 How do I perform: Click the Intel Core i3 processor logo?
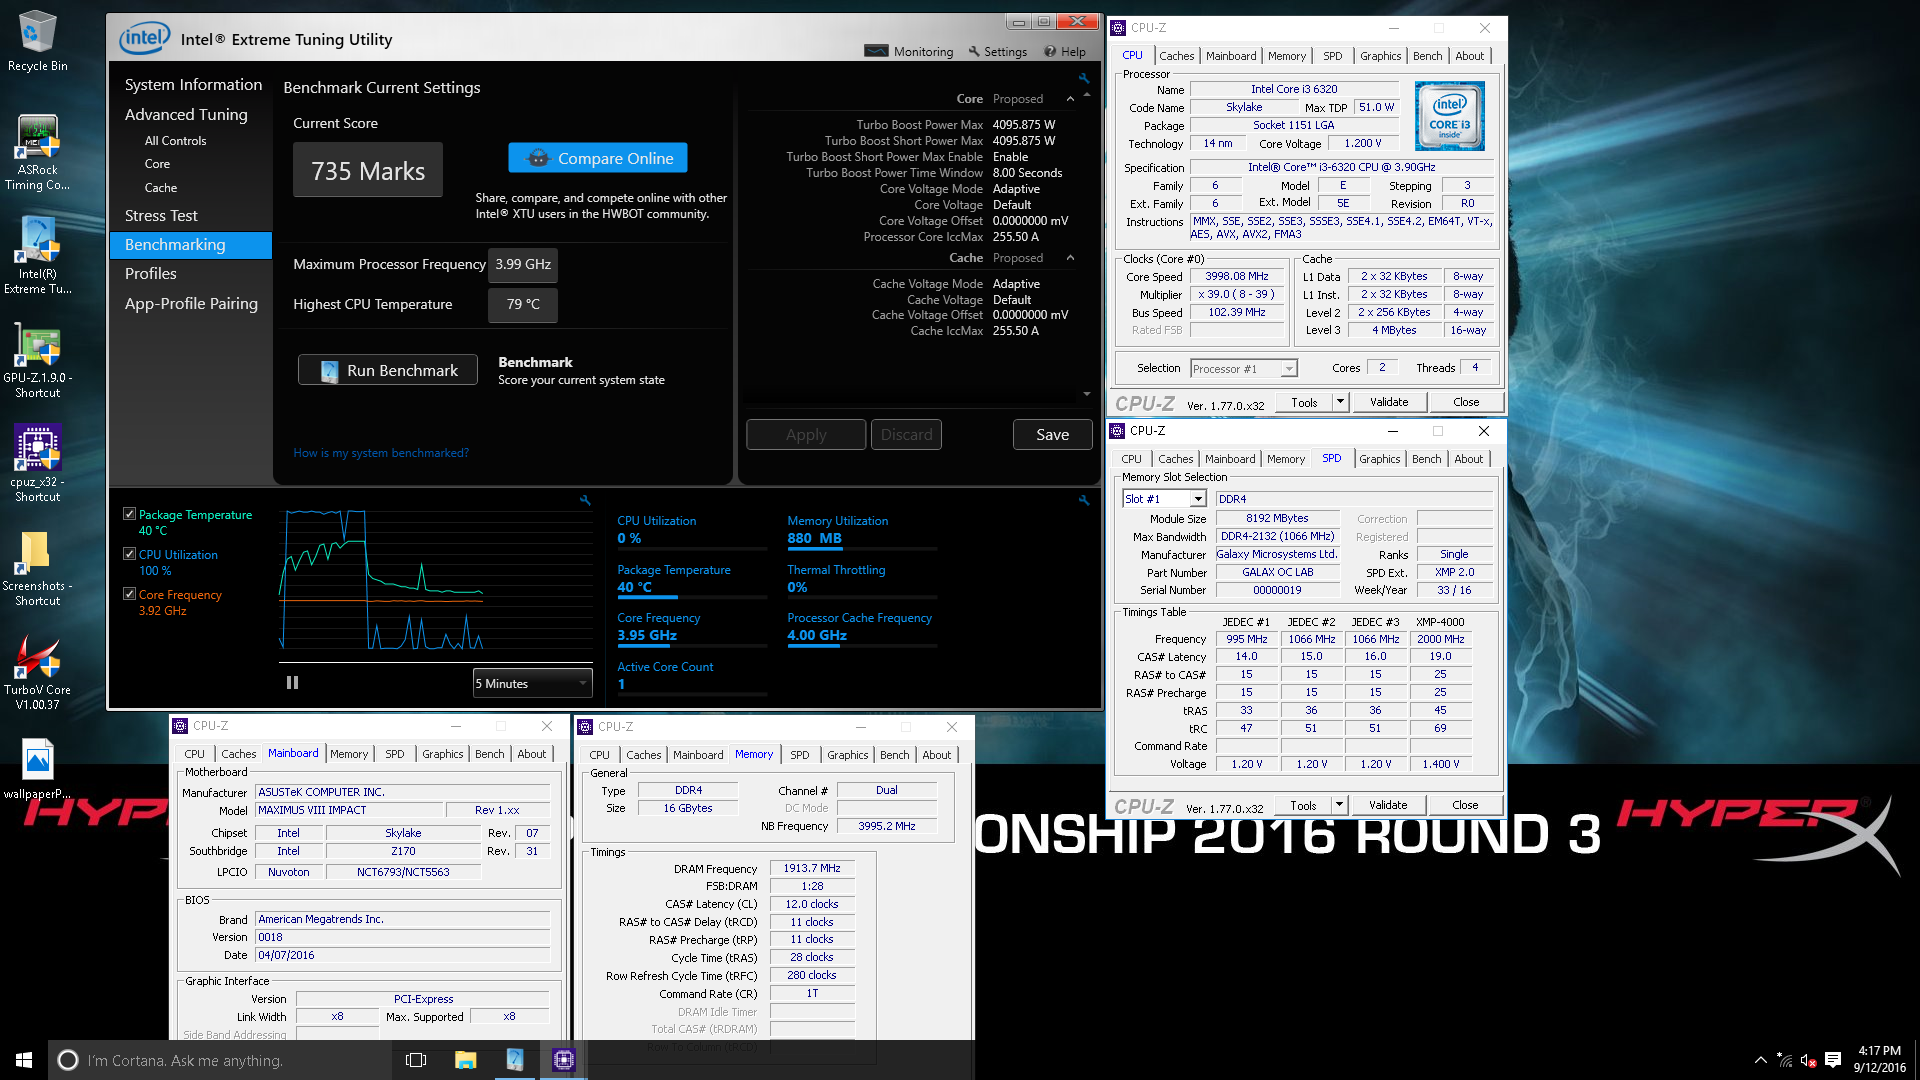point(1450,116)
